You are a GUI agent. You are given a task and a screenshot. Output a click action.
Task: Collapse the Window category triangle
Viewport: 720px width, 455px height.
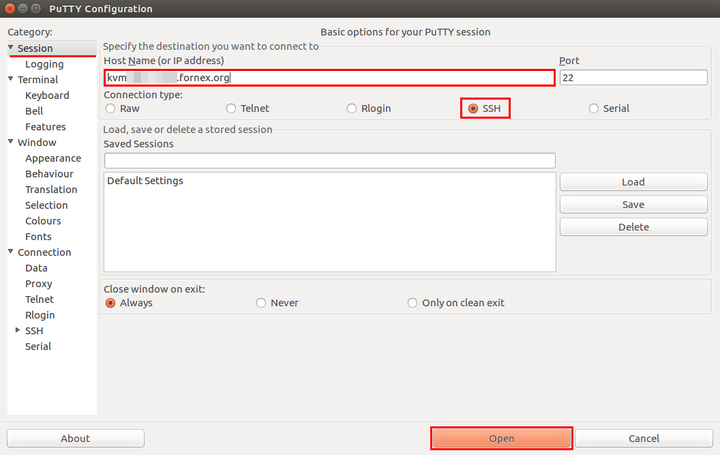[x=11, y=141]
